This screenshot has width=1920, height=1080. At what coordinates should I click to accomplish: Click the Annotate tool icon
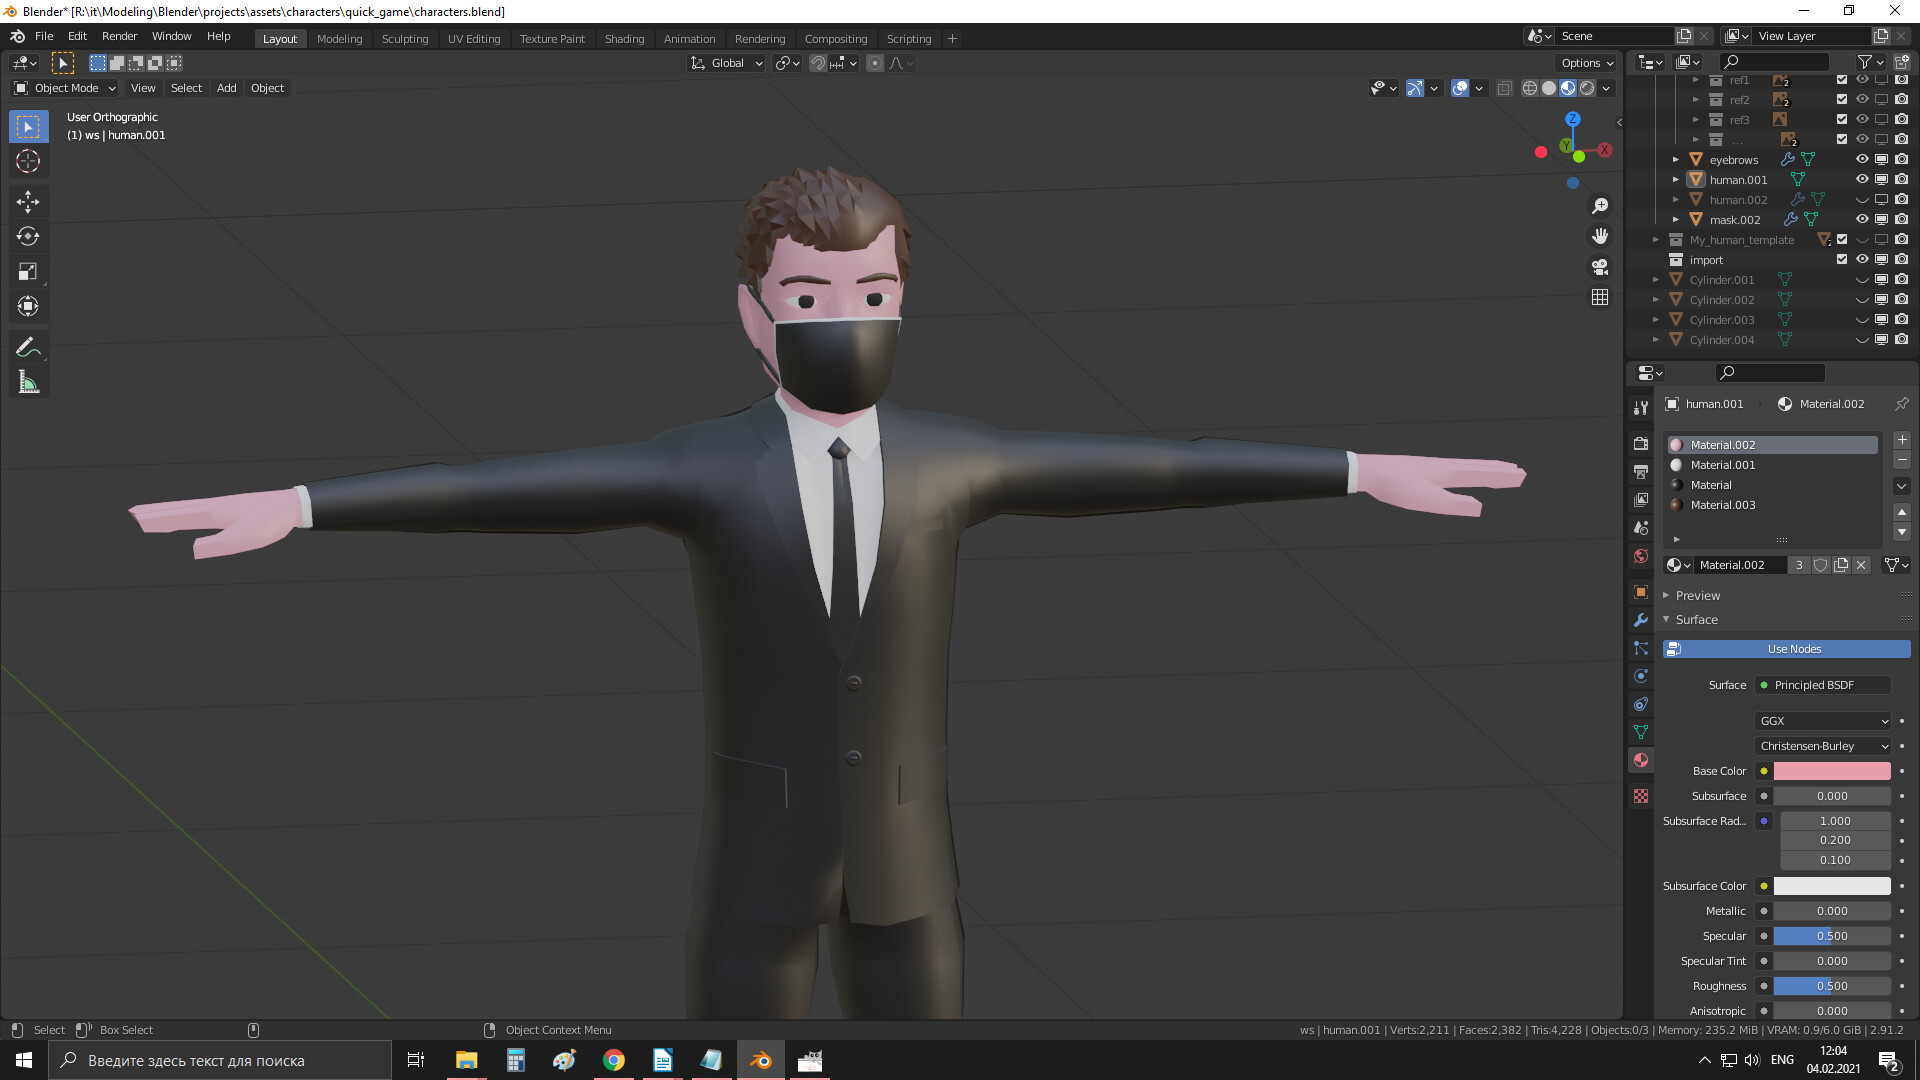[x=28, y=346]
